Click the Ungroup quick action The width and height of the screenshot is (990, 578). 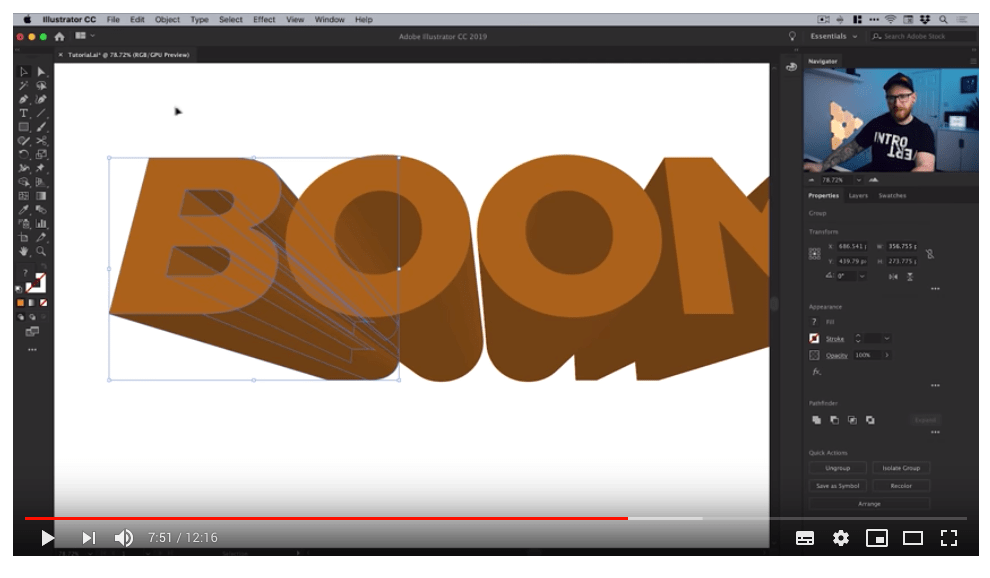(x=837, y=468)
